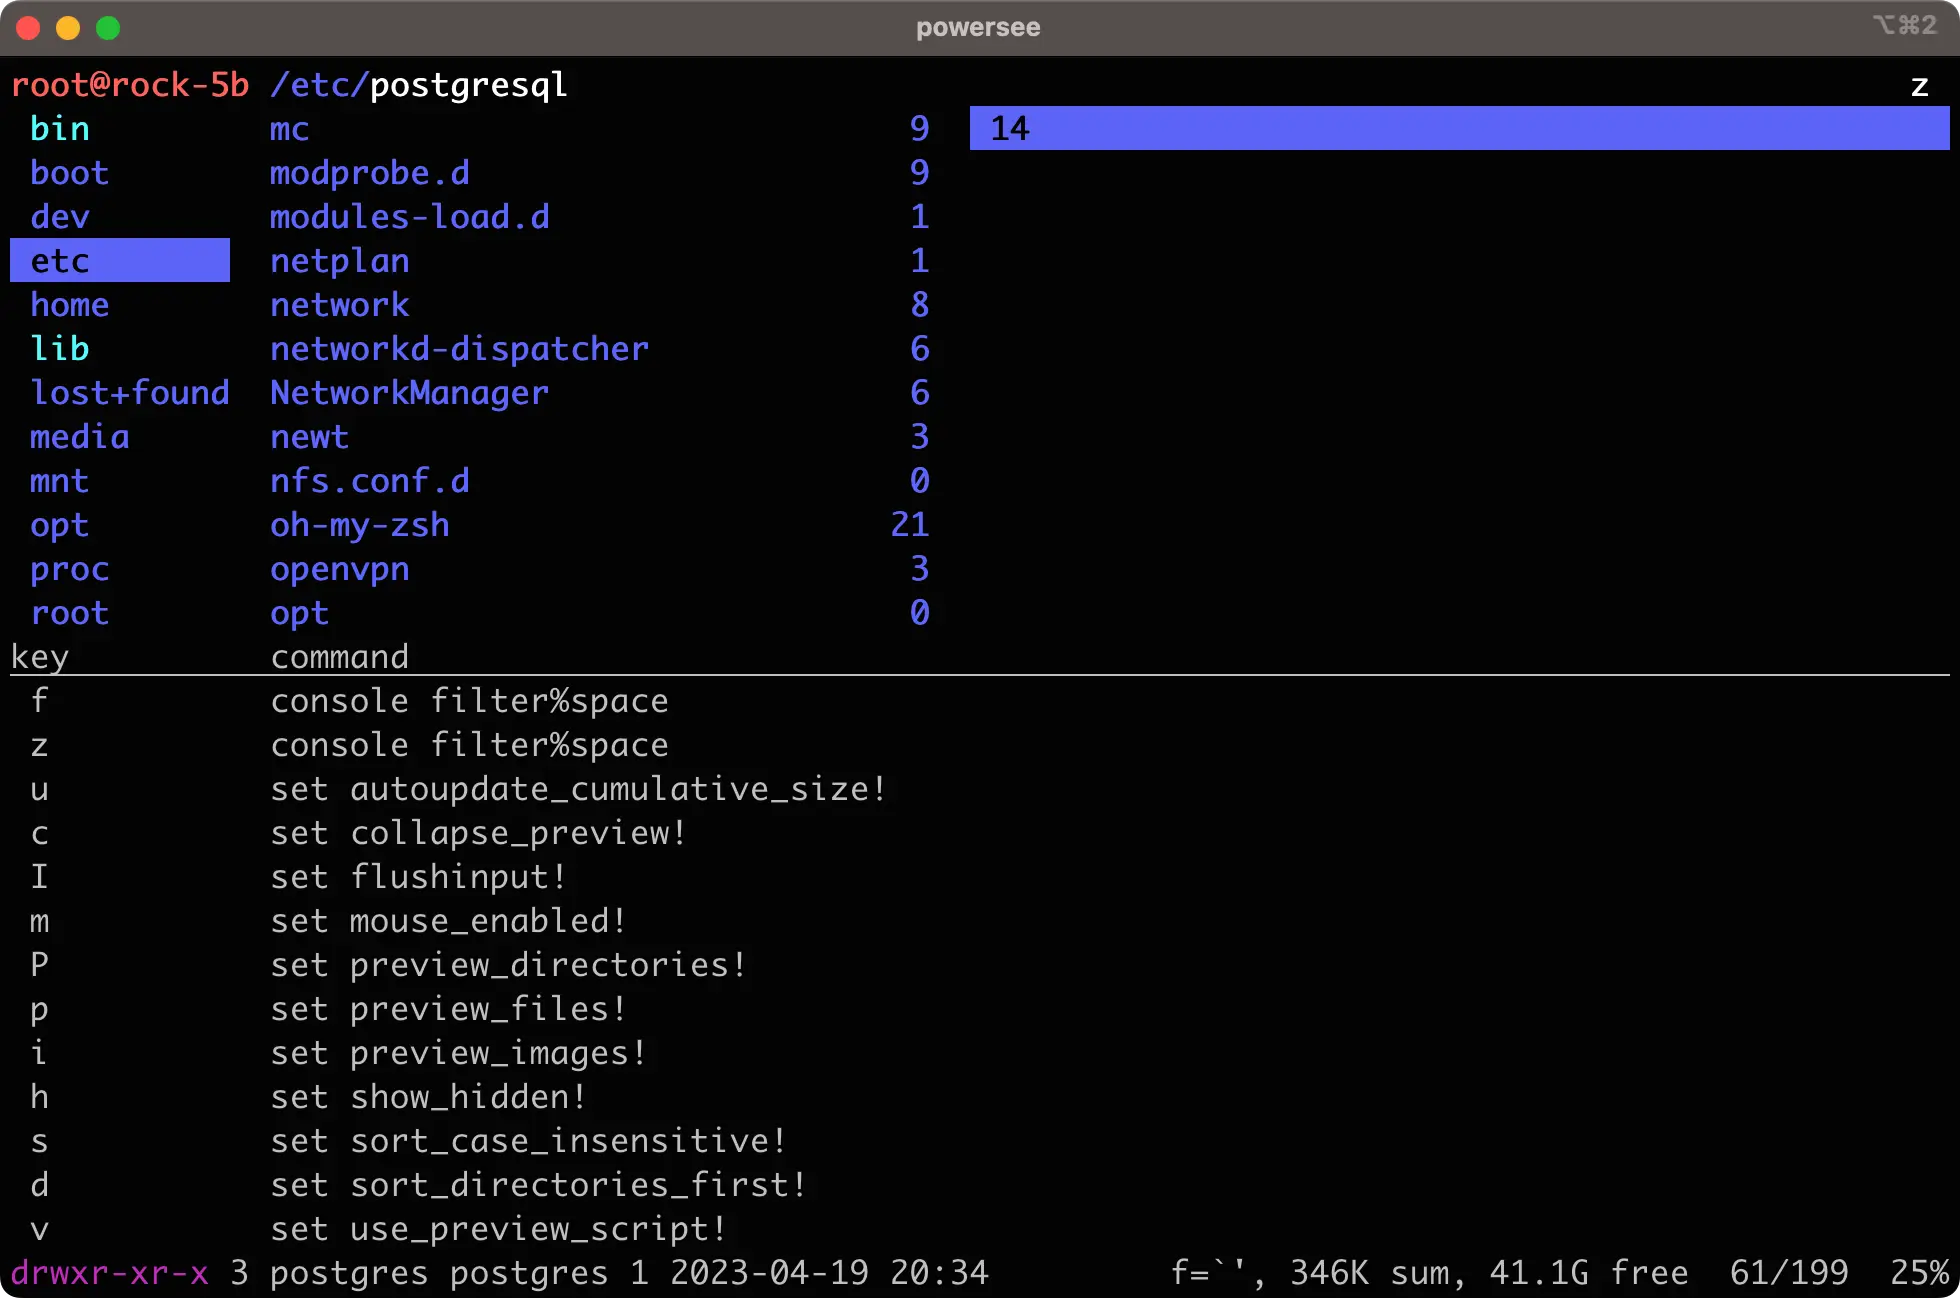The image size is (1960, 1298).
Task: Click the /etc/ path segment
Action: pyautogui.click(x=320, y=85)
